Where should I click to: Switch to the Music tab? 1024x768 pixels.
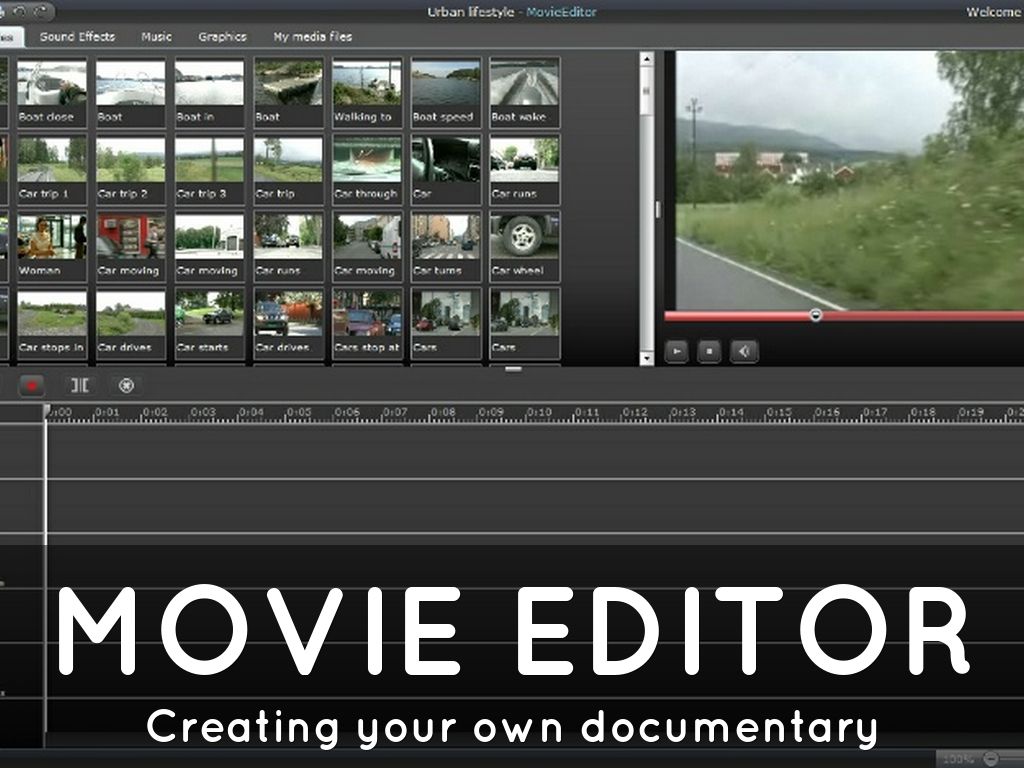click(x=156, y=37)
